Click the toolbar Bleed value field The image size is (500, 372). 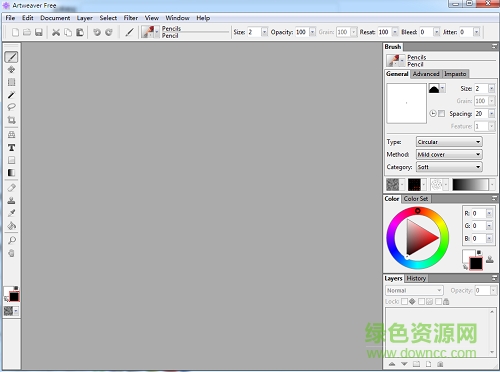pos(426,32)
